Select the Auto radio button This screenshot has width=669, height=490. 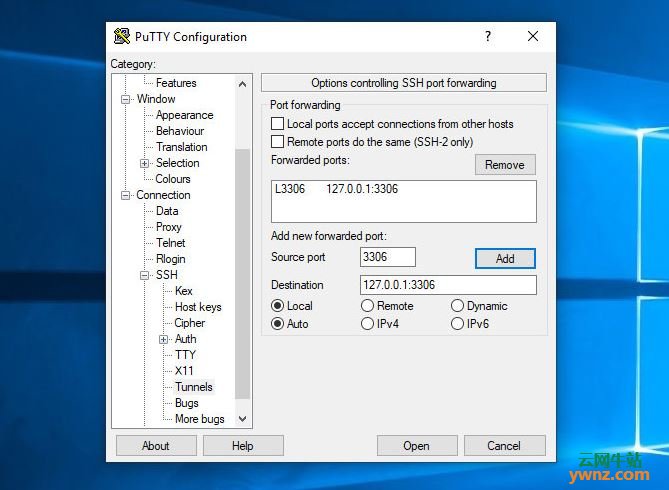click(277, 324)
